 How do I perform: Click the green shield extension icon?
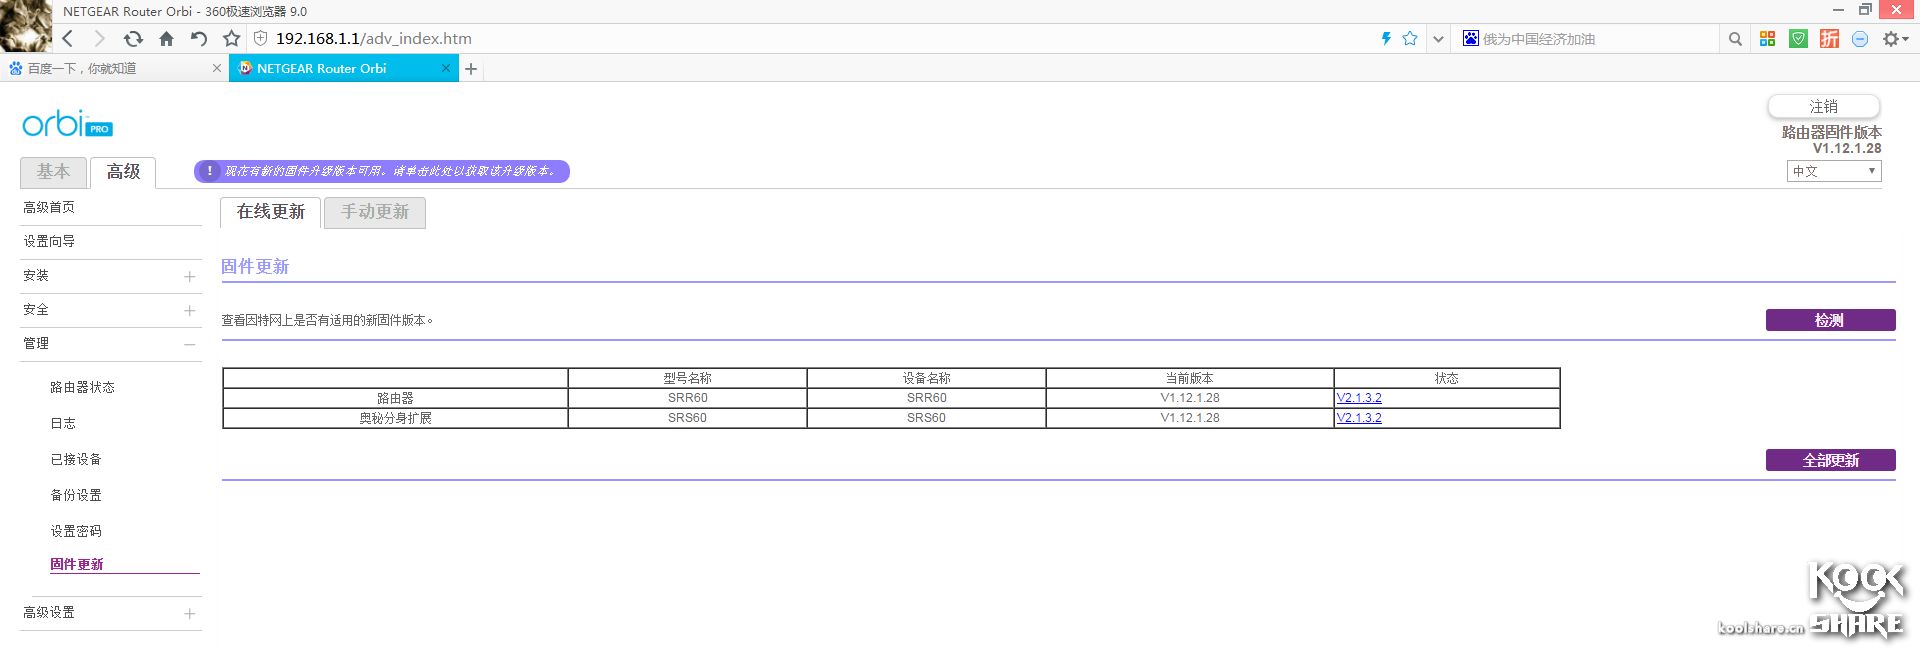tap(1798, 39)
